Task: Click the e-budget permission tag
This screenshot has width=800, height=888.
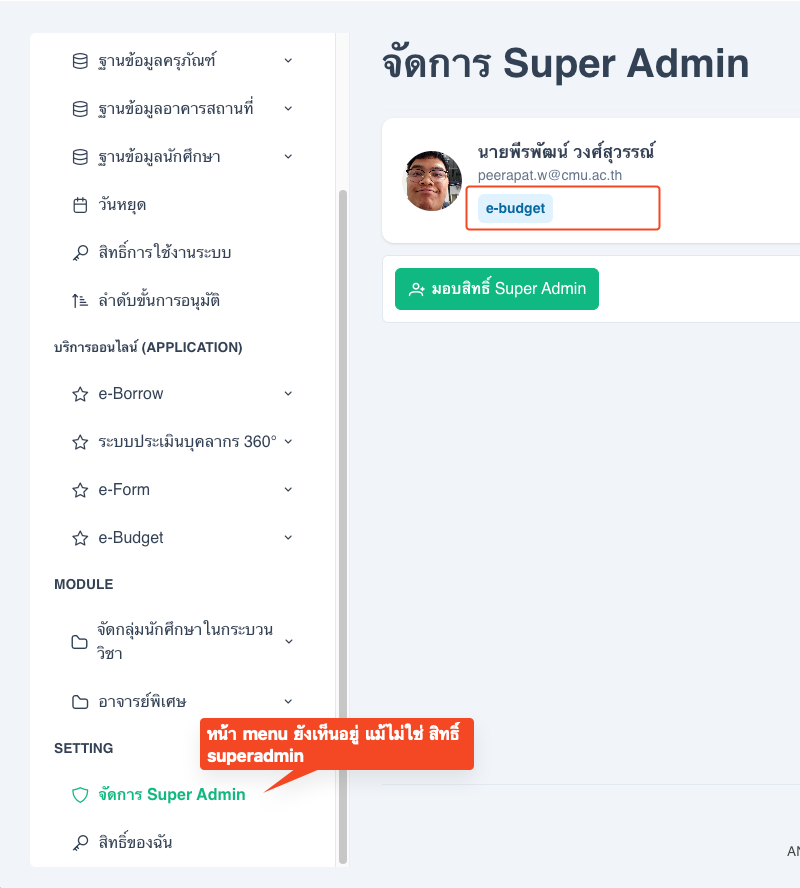Action: (516, 209)
